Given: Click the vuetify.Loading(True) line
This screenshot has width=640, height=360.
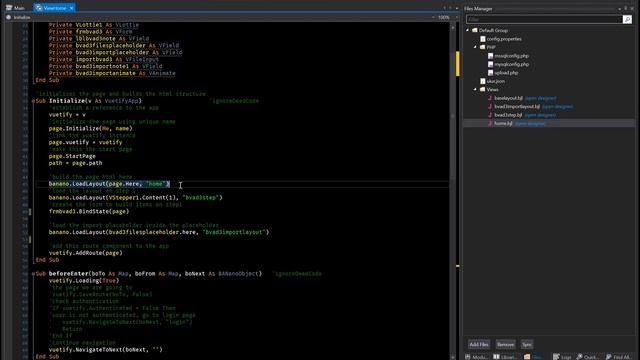Looking at the screenshot, I should tap(84, 280).
